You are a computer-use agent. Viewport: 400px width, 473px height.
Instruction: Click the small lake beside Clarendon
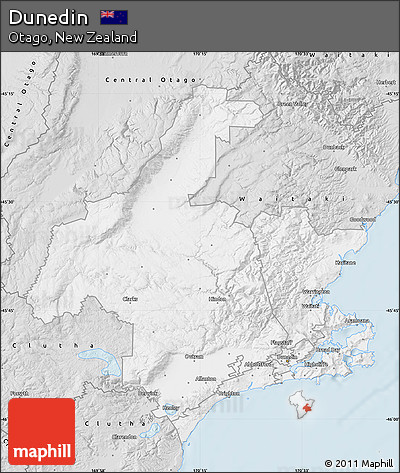pos(151,430)
